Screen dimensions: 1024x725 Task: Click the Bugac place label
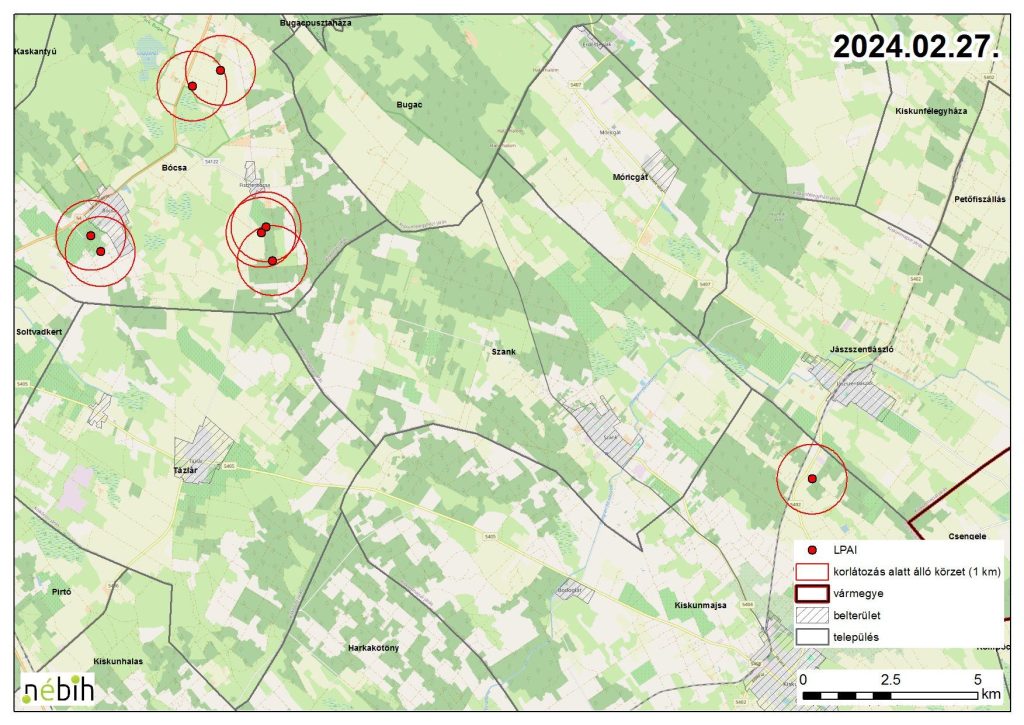pyautogui.click(x=409, y=105)
